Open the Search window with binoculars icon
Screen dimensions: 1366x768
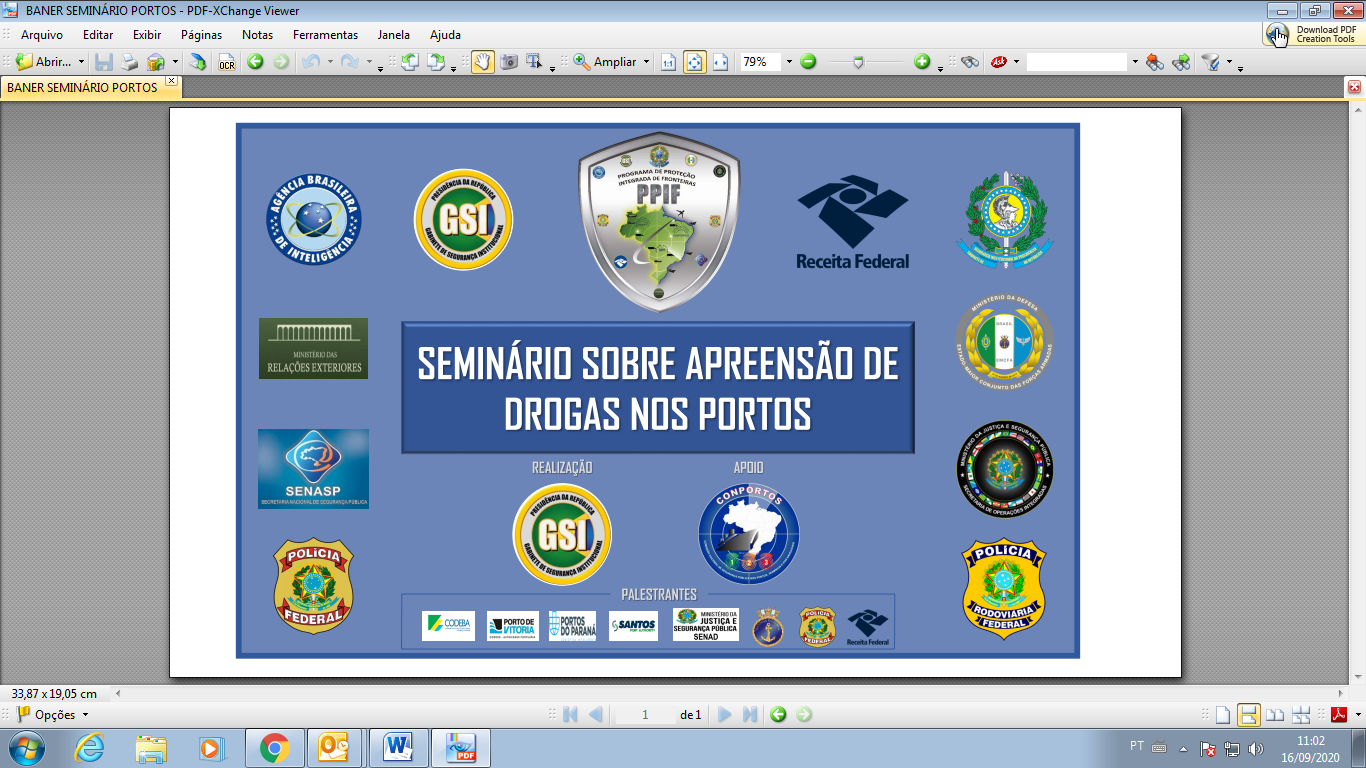[971, 62]
